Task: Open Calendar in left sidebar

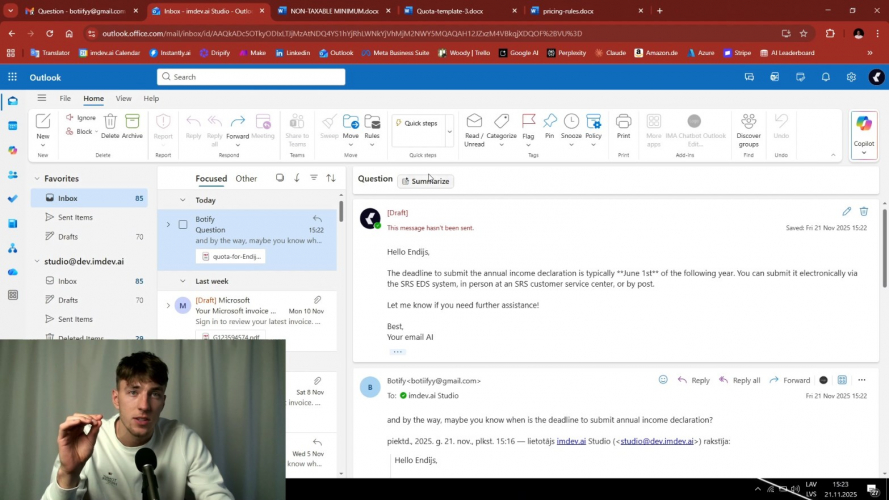Action: tap(12, 126)
